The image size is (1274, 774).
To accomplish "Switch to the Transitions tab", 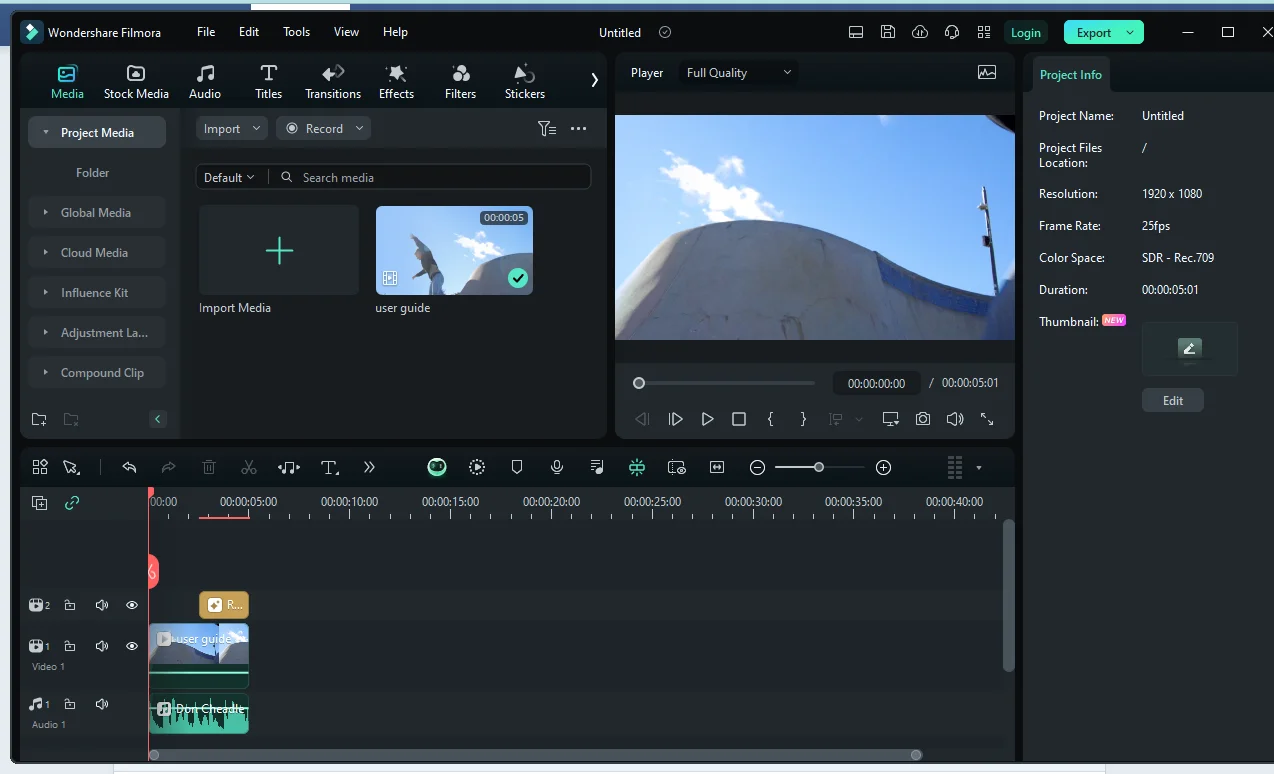I will (x=333, y=82).
